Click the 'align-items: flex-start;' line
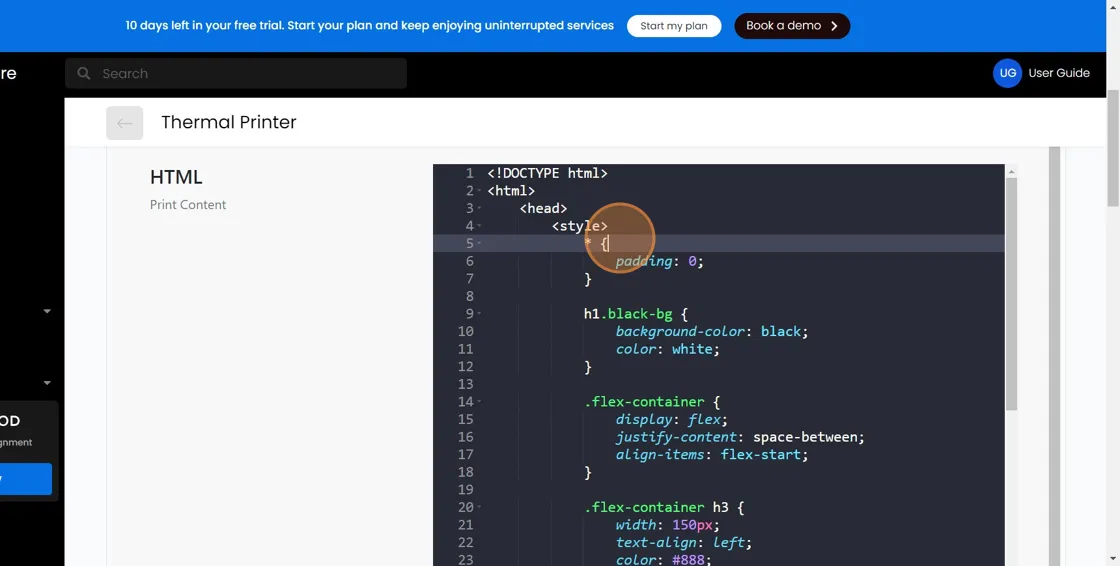This screenshot has height=566, width=1120. 712,455
